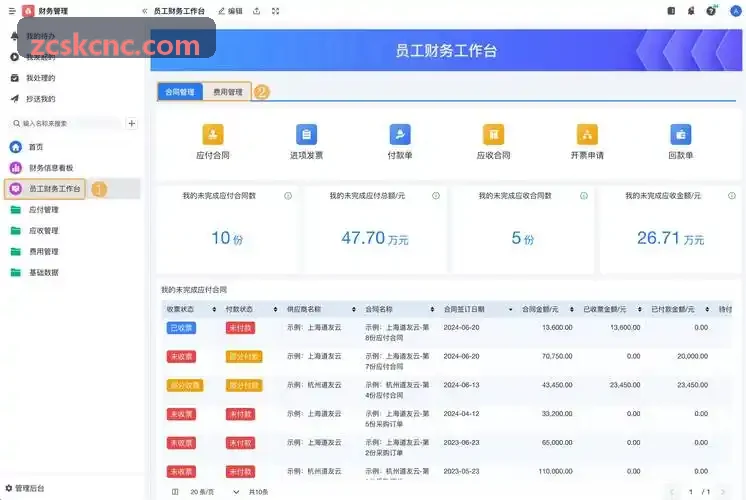The height and width of the screenshot is (500, 746).
Task: Go to 首页 in the sidebar
Action: 36,147
